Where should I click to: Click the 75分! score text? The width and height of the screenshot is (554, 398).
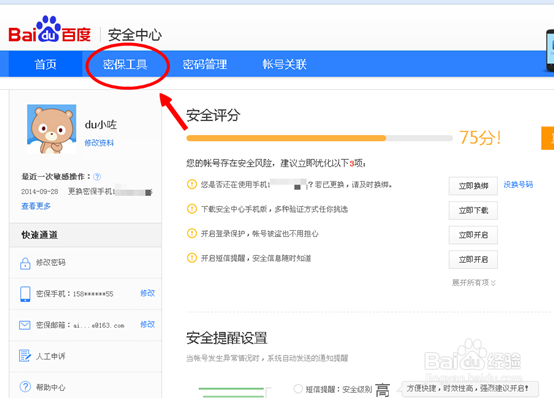point(480,137)
